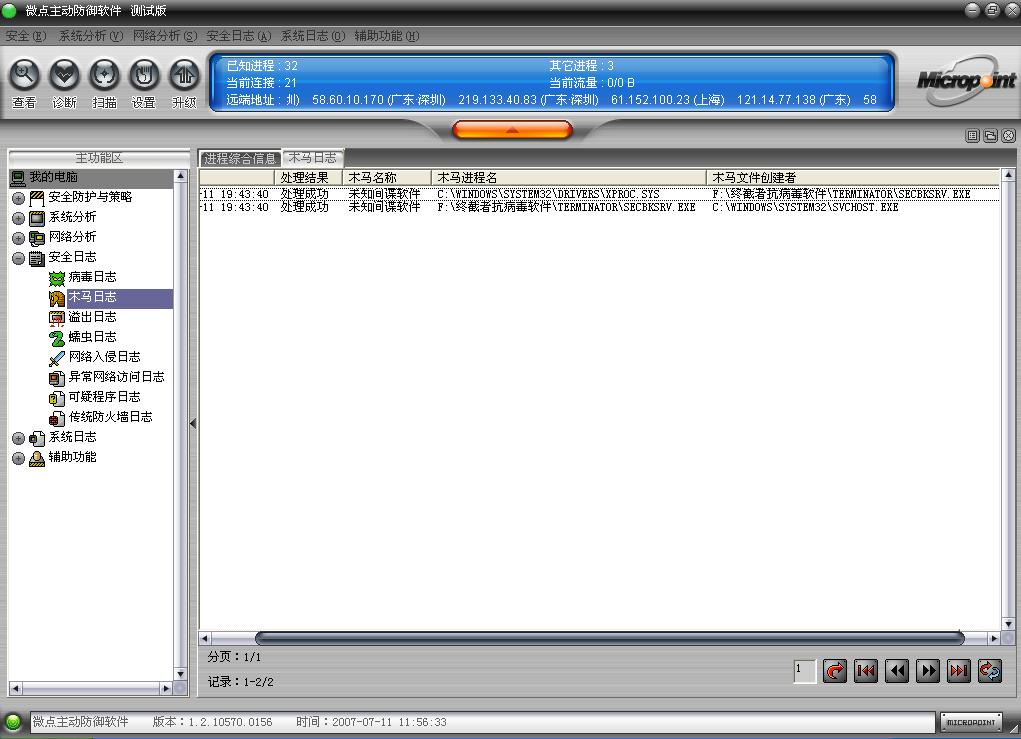This screenshot has height=739, width=1021.
Task: Open 病毒日志 virus log
Action: point(92,277)
